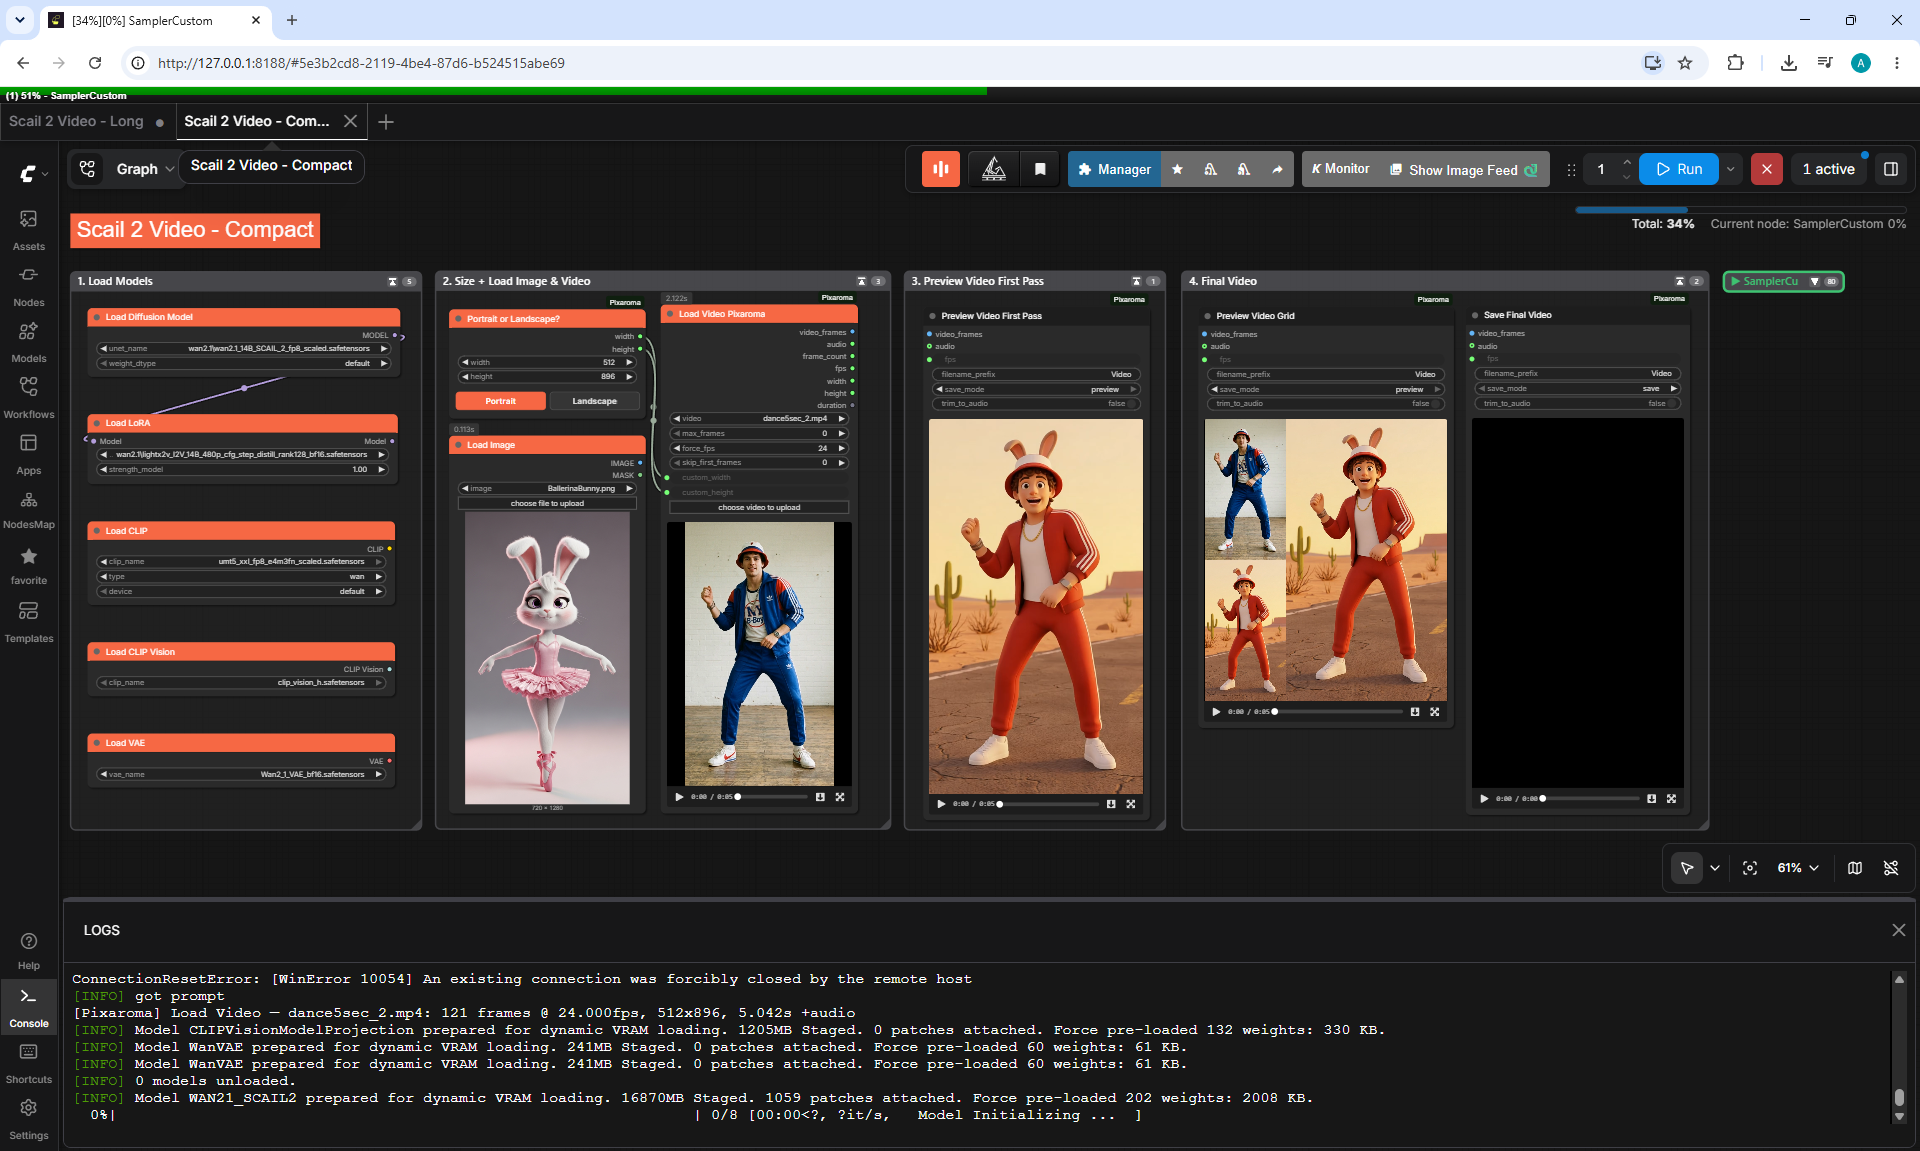1920x1151 pixels.
Task: Click the Load Video Pixaroma player seek bar
Action: click(772, 797)
